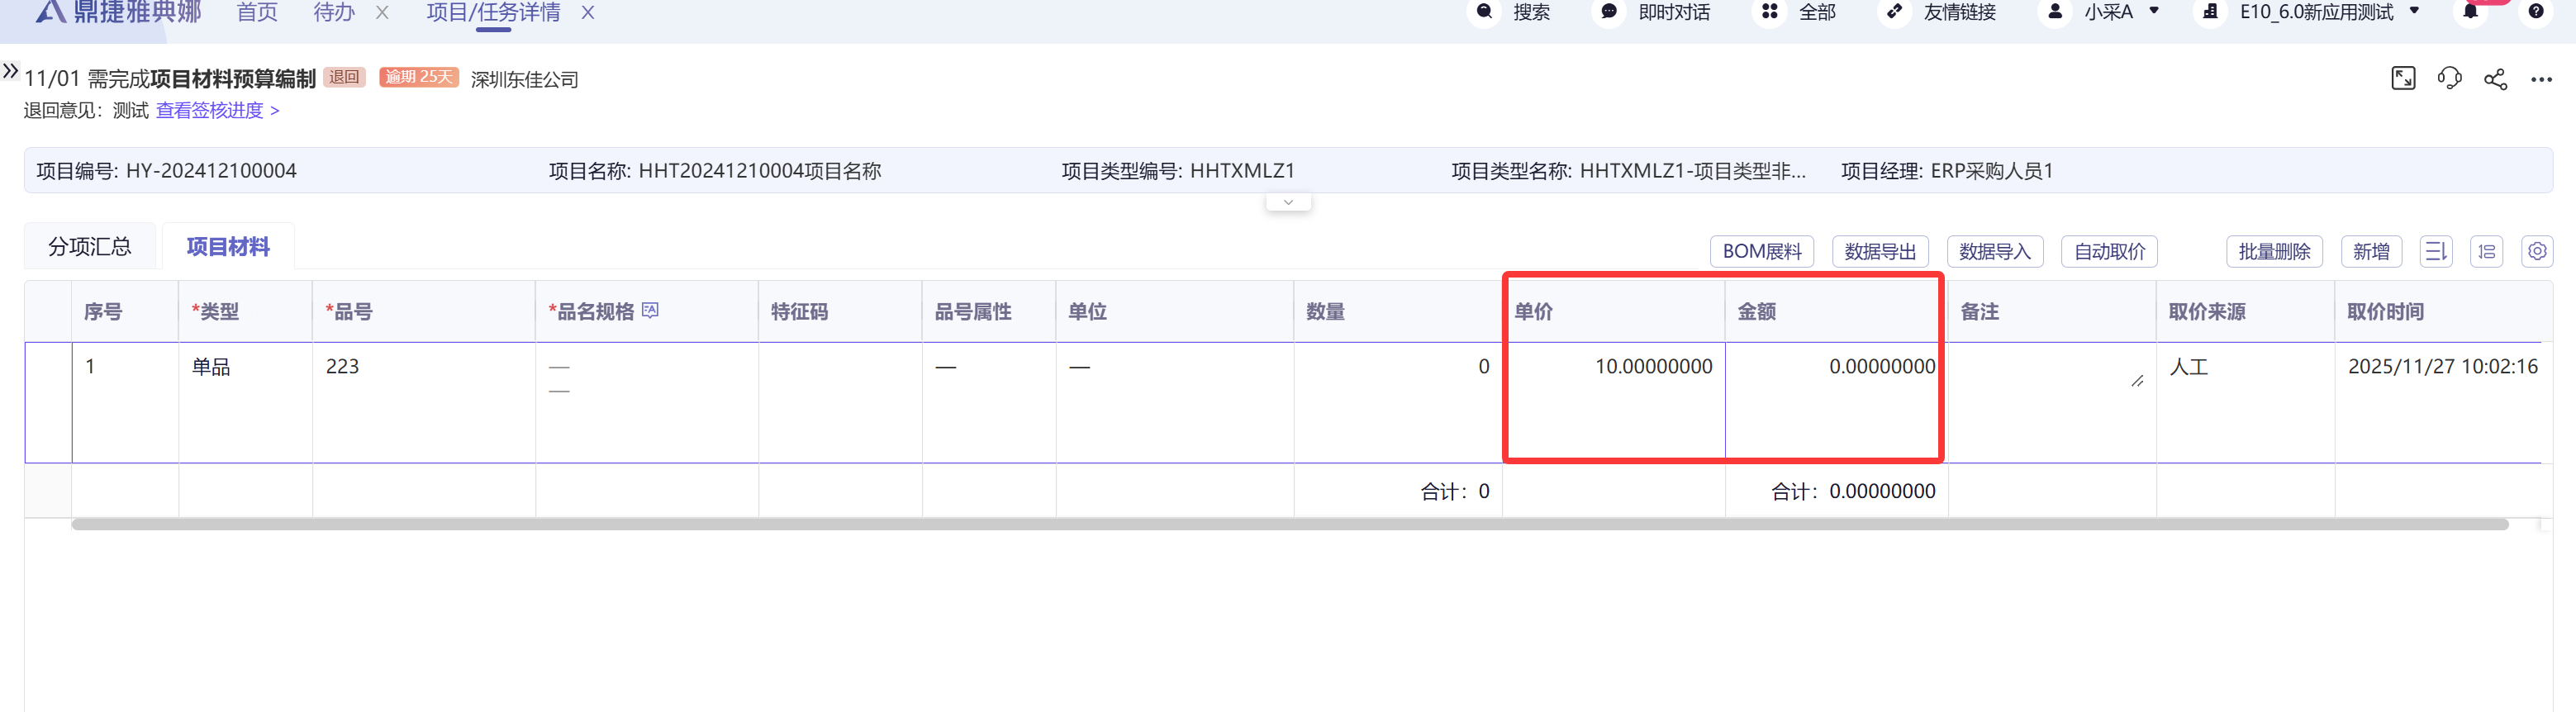2576x712 pixels.
Task: Click the row height adjust icon
Action: coord(2435,251)
